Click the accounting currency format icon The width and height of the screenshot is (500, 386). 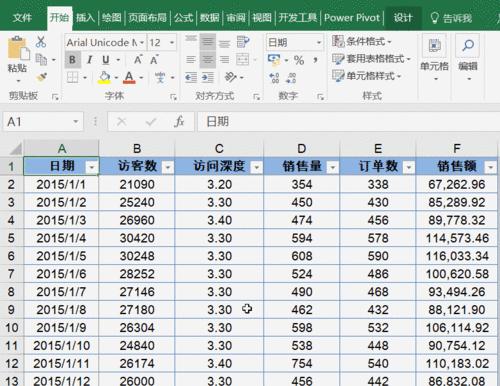coord(274,60)
